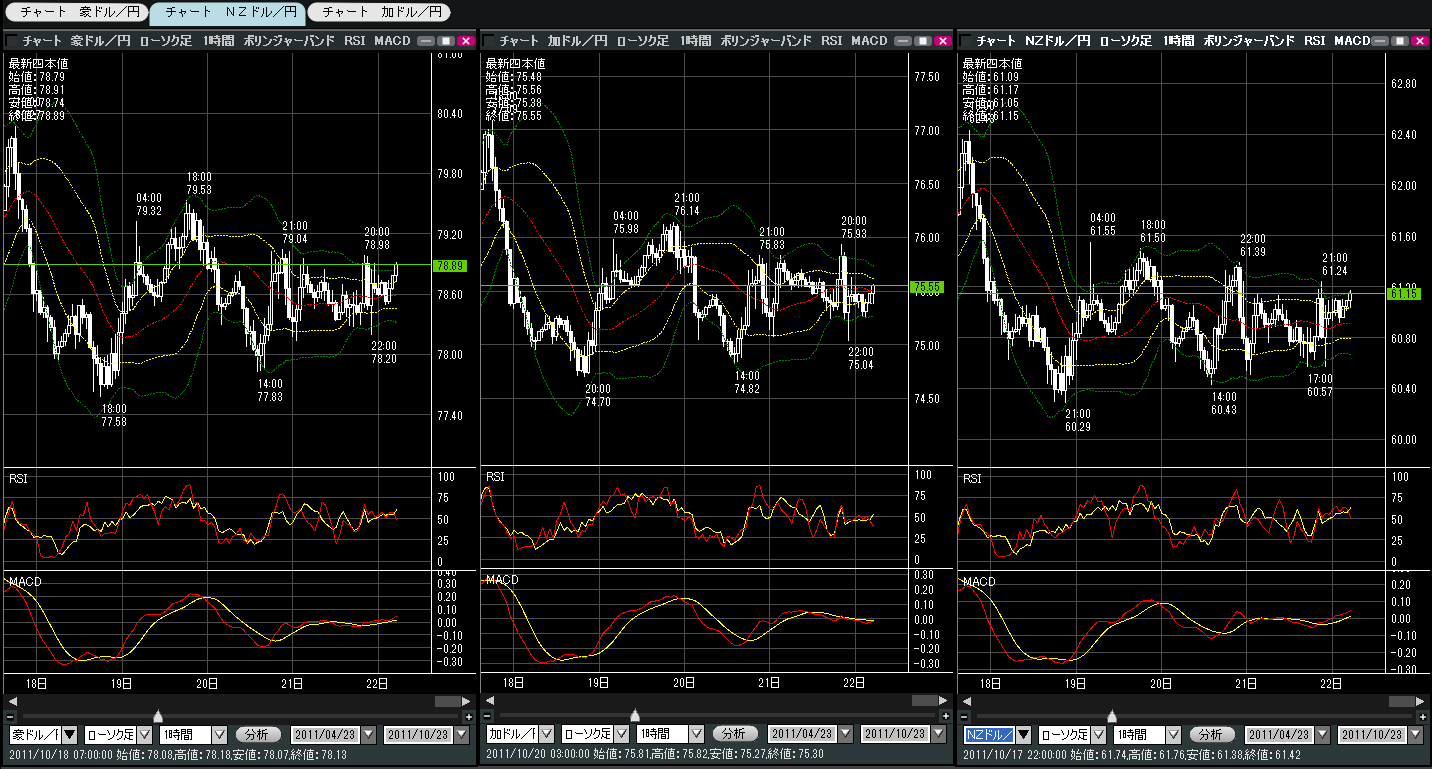The image size is (1432, 769).
Task: Click the zoom-out minus icon under 豪ドル/円 chart
Action: [x=11, y=716]
